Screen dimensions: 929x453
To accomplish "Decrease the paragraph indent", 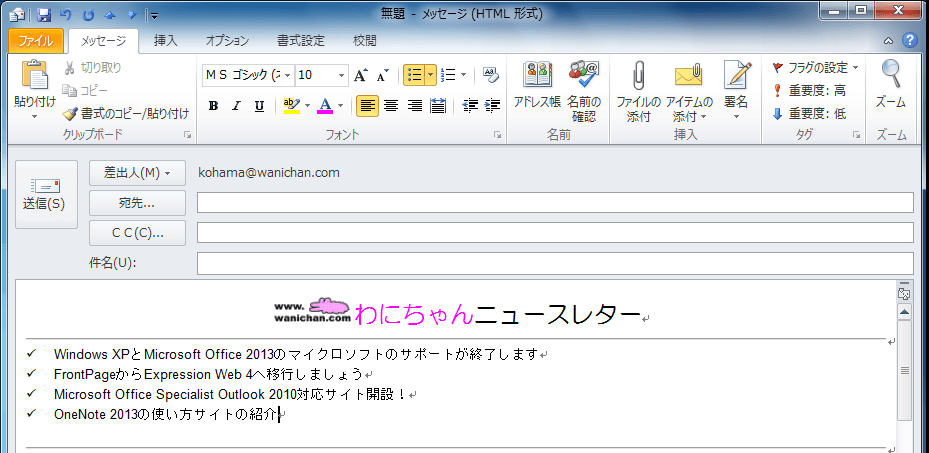I will (470, 106).
